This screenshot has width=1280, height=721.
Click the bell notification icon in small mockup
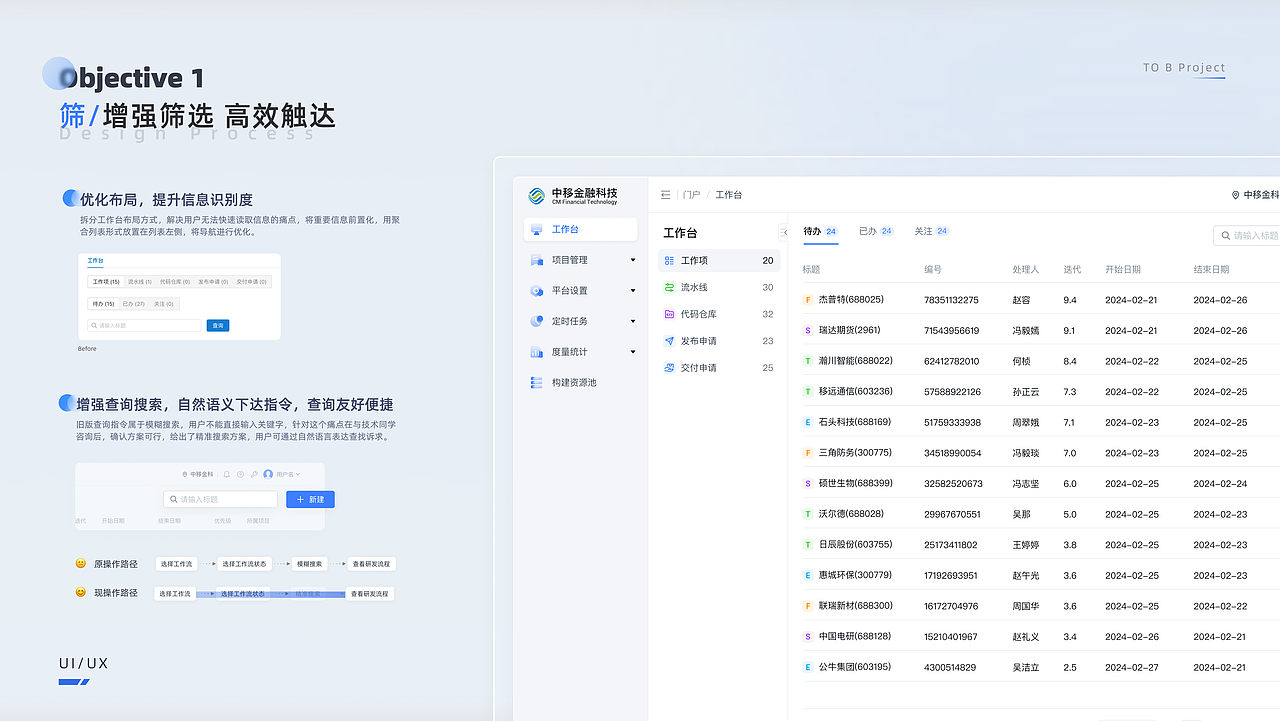227,474
